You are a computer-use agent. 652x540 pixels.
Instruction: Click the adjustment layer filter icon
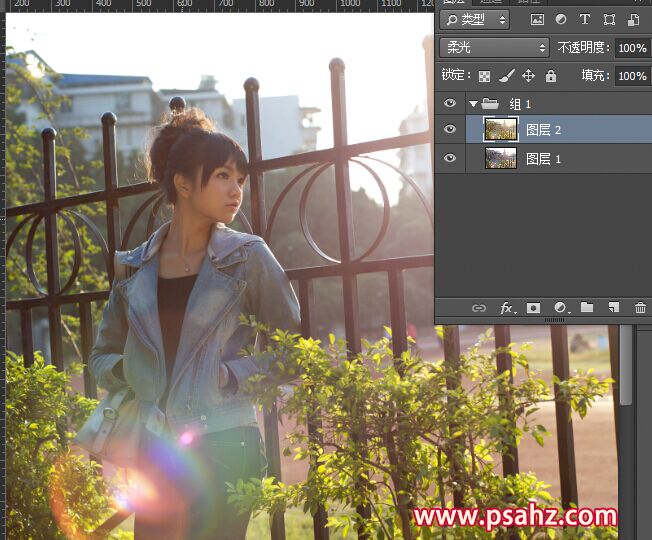(561, 19)
